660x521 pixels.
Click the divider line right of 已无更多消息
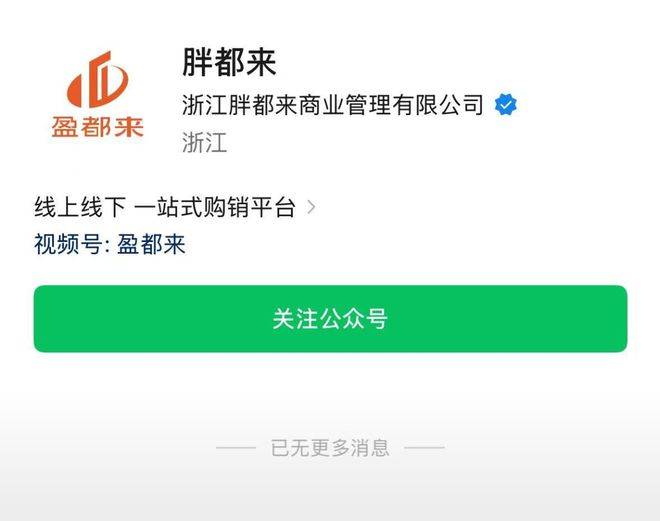click(x=424, y=448)
